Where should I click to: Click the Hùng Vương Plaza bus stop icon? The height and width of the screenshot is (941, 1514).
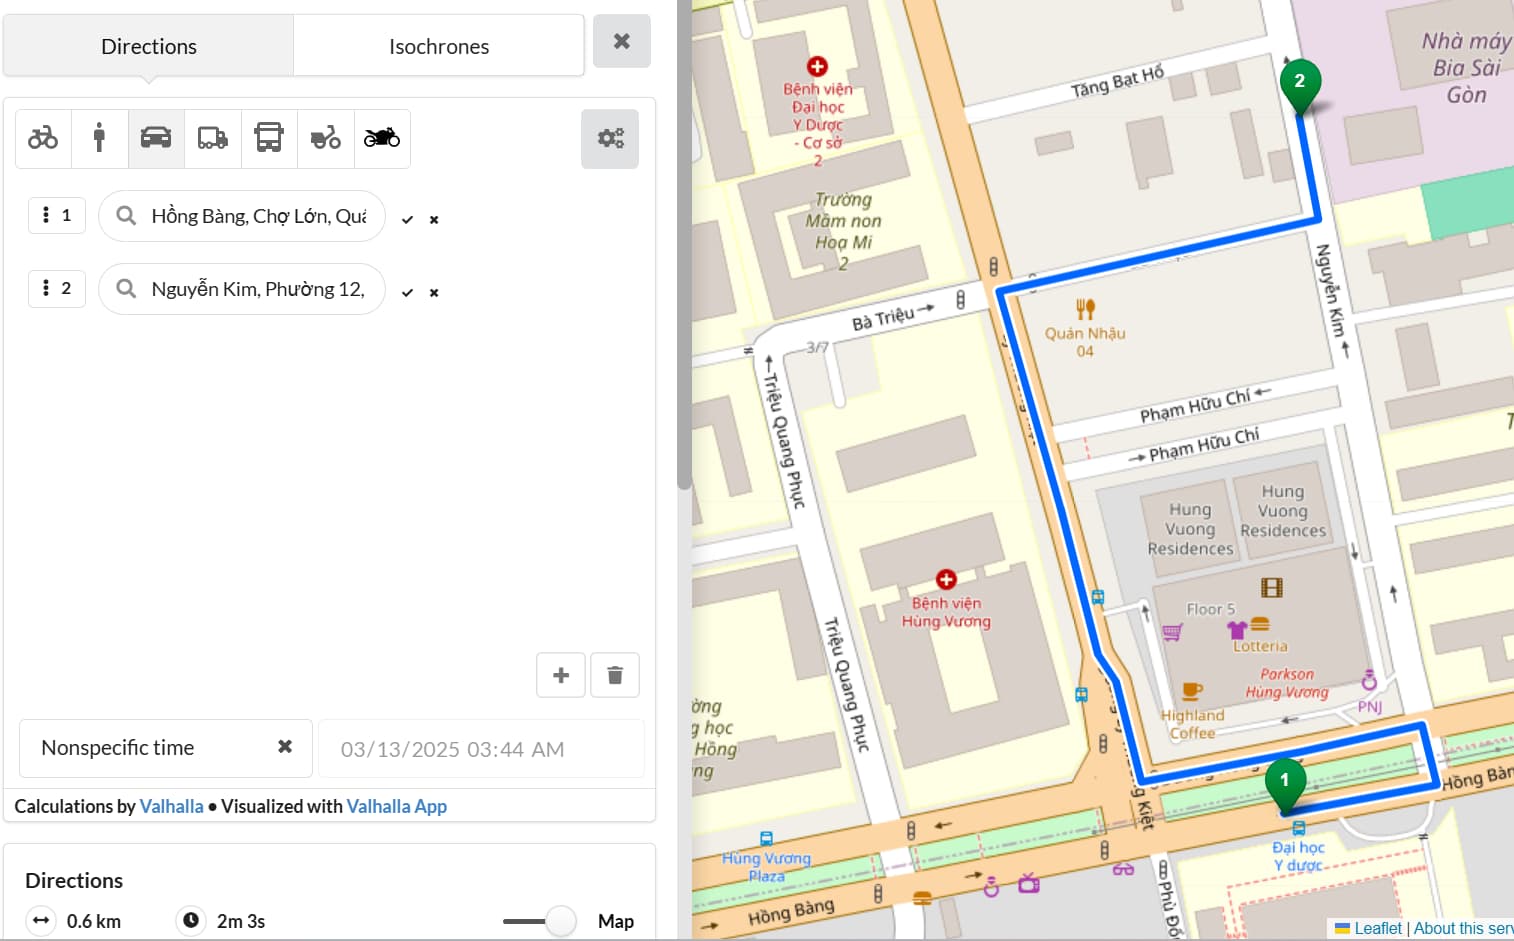point(766,839)
